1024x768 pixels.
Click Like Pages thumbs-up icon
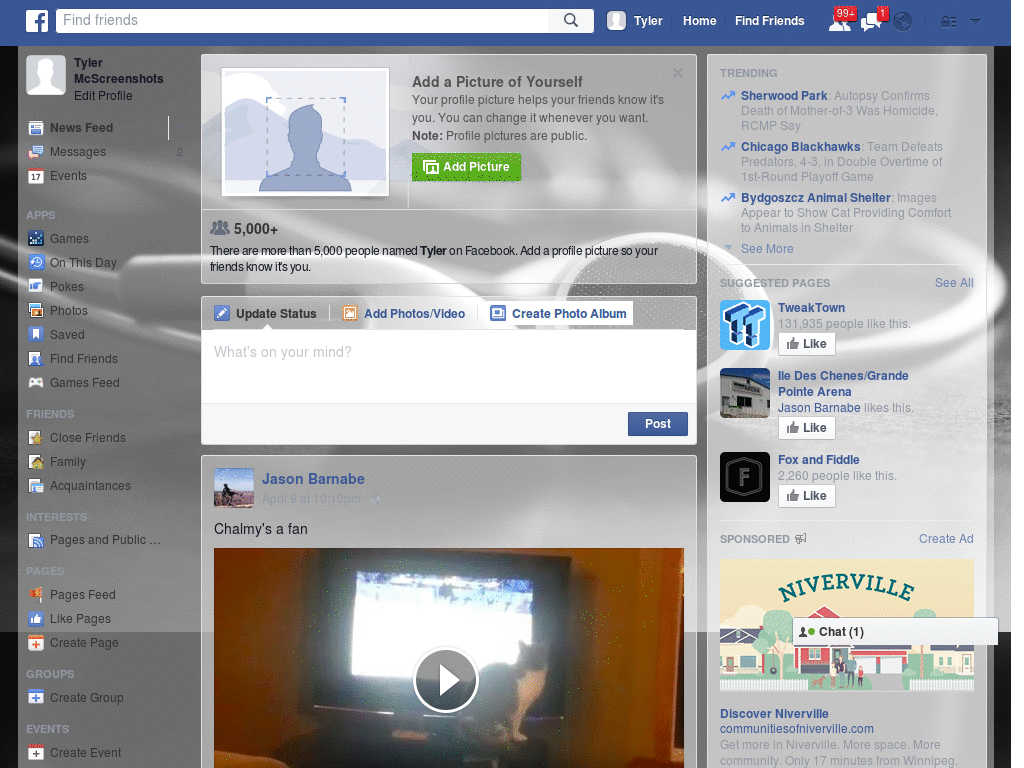pyautogui.click(x=36, y=619)
